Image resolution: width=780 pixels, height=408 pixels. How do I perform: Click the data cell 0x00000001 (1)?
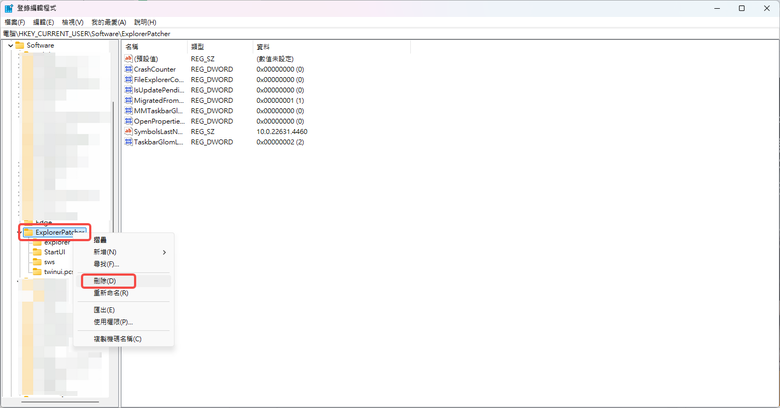[280, 101]
